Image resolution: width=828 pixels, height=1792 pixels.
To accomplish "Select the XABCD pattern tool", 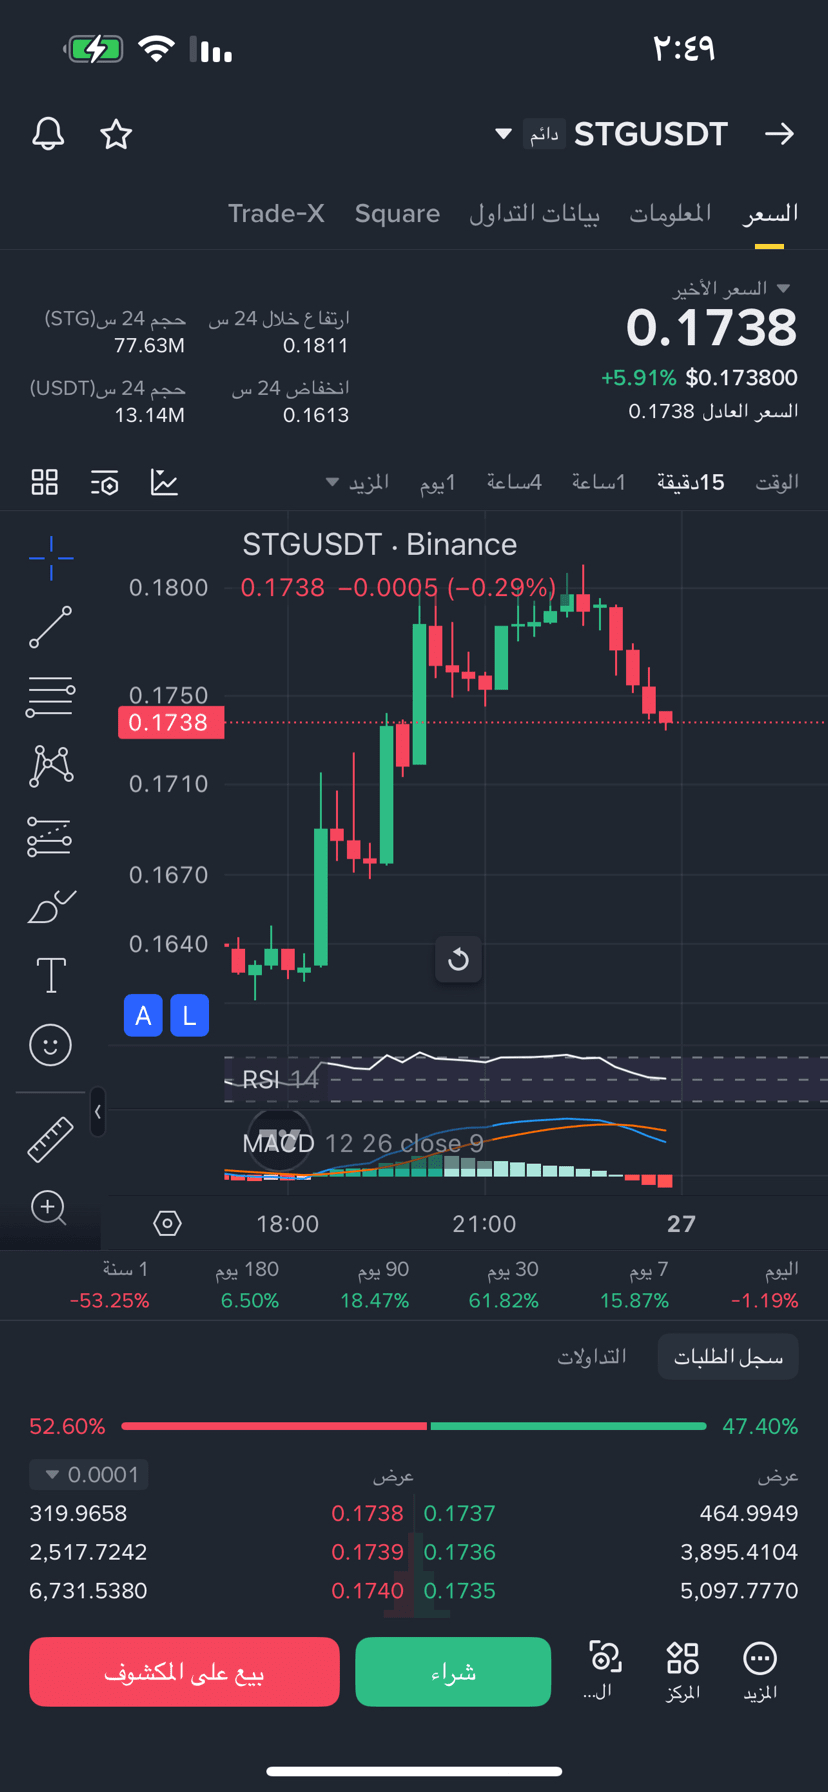I will [51, 766].
